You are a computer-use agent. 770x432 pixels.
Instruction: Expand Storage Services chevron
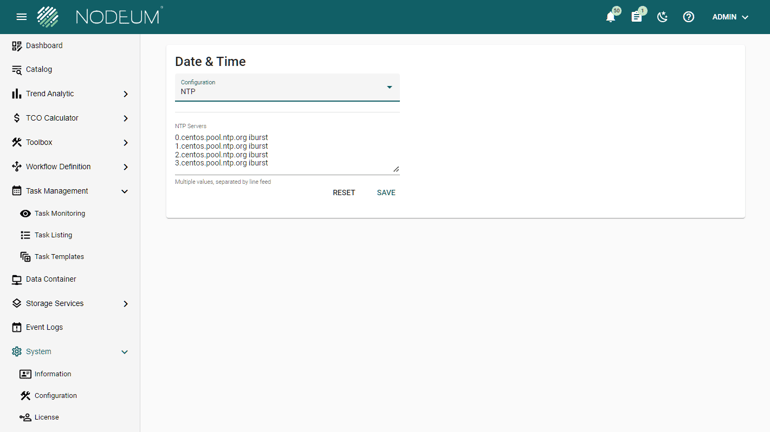point(126,304)
